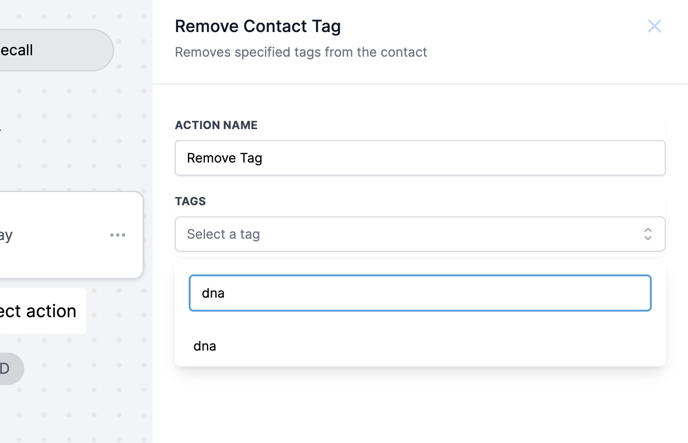Click the up-down chevron in the Tags field

coord(647,234)
